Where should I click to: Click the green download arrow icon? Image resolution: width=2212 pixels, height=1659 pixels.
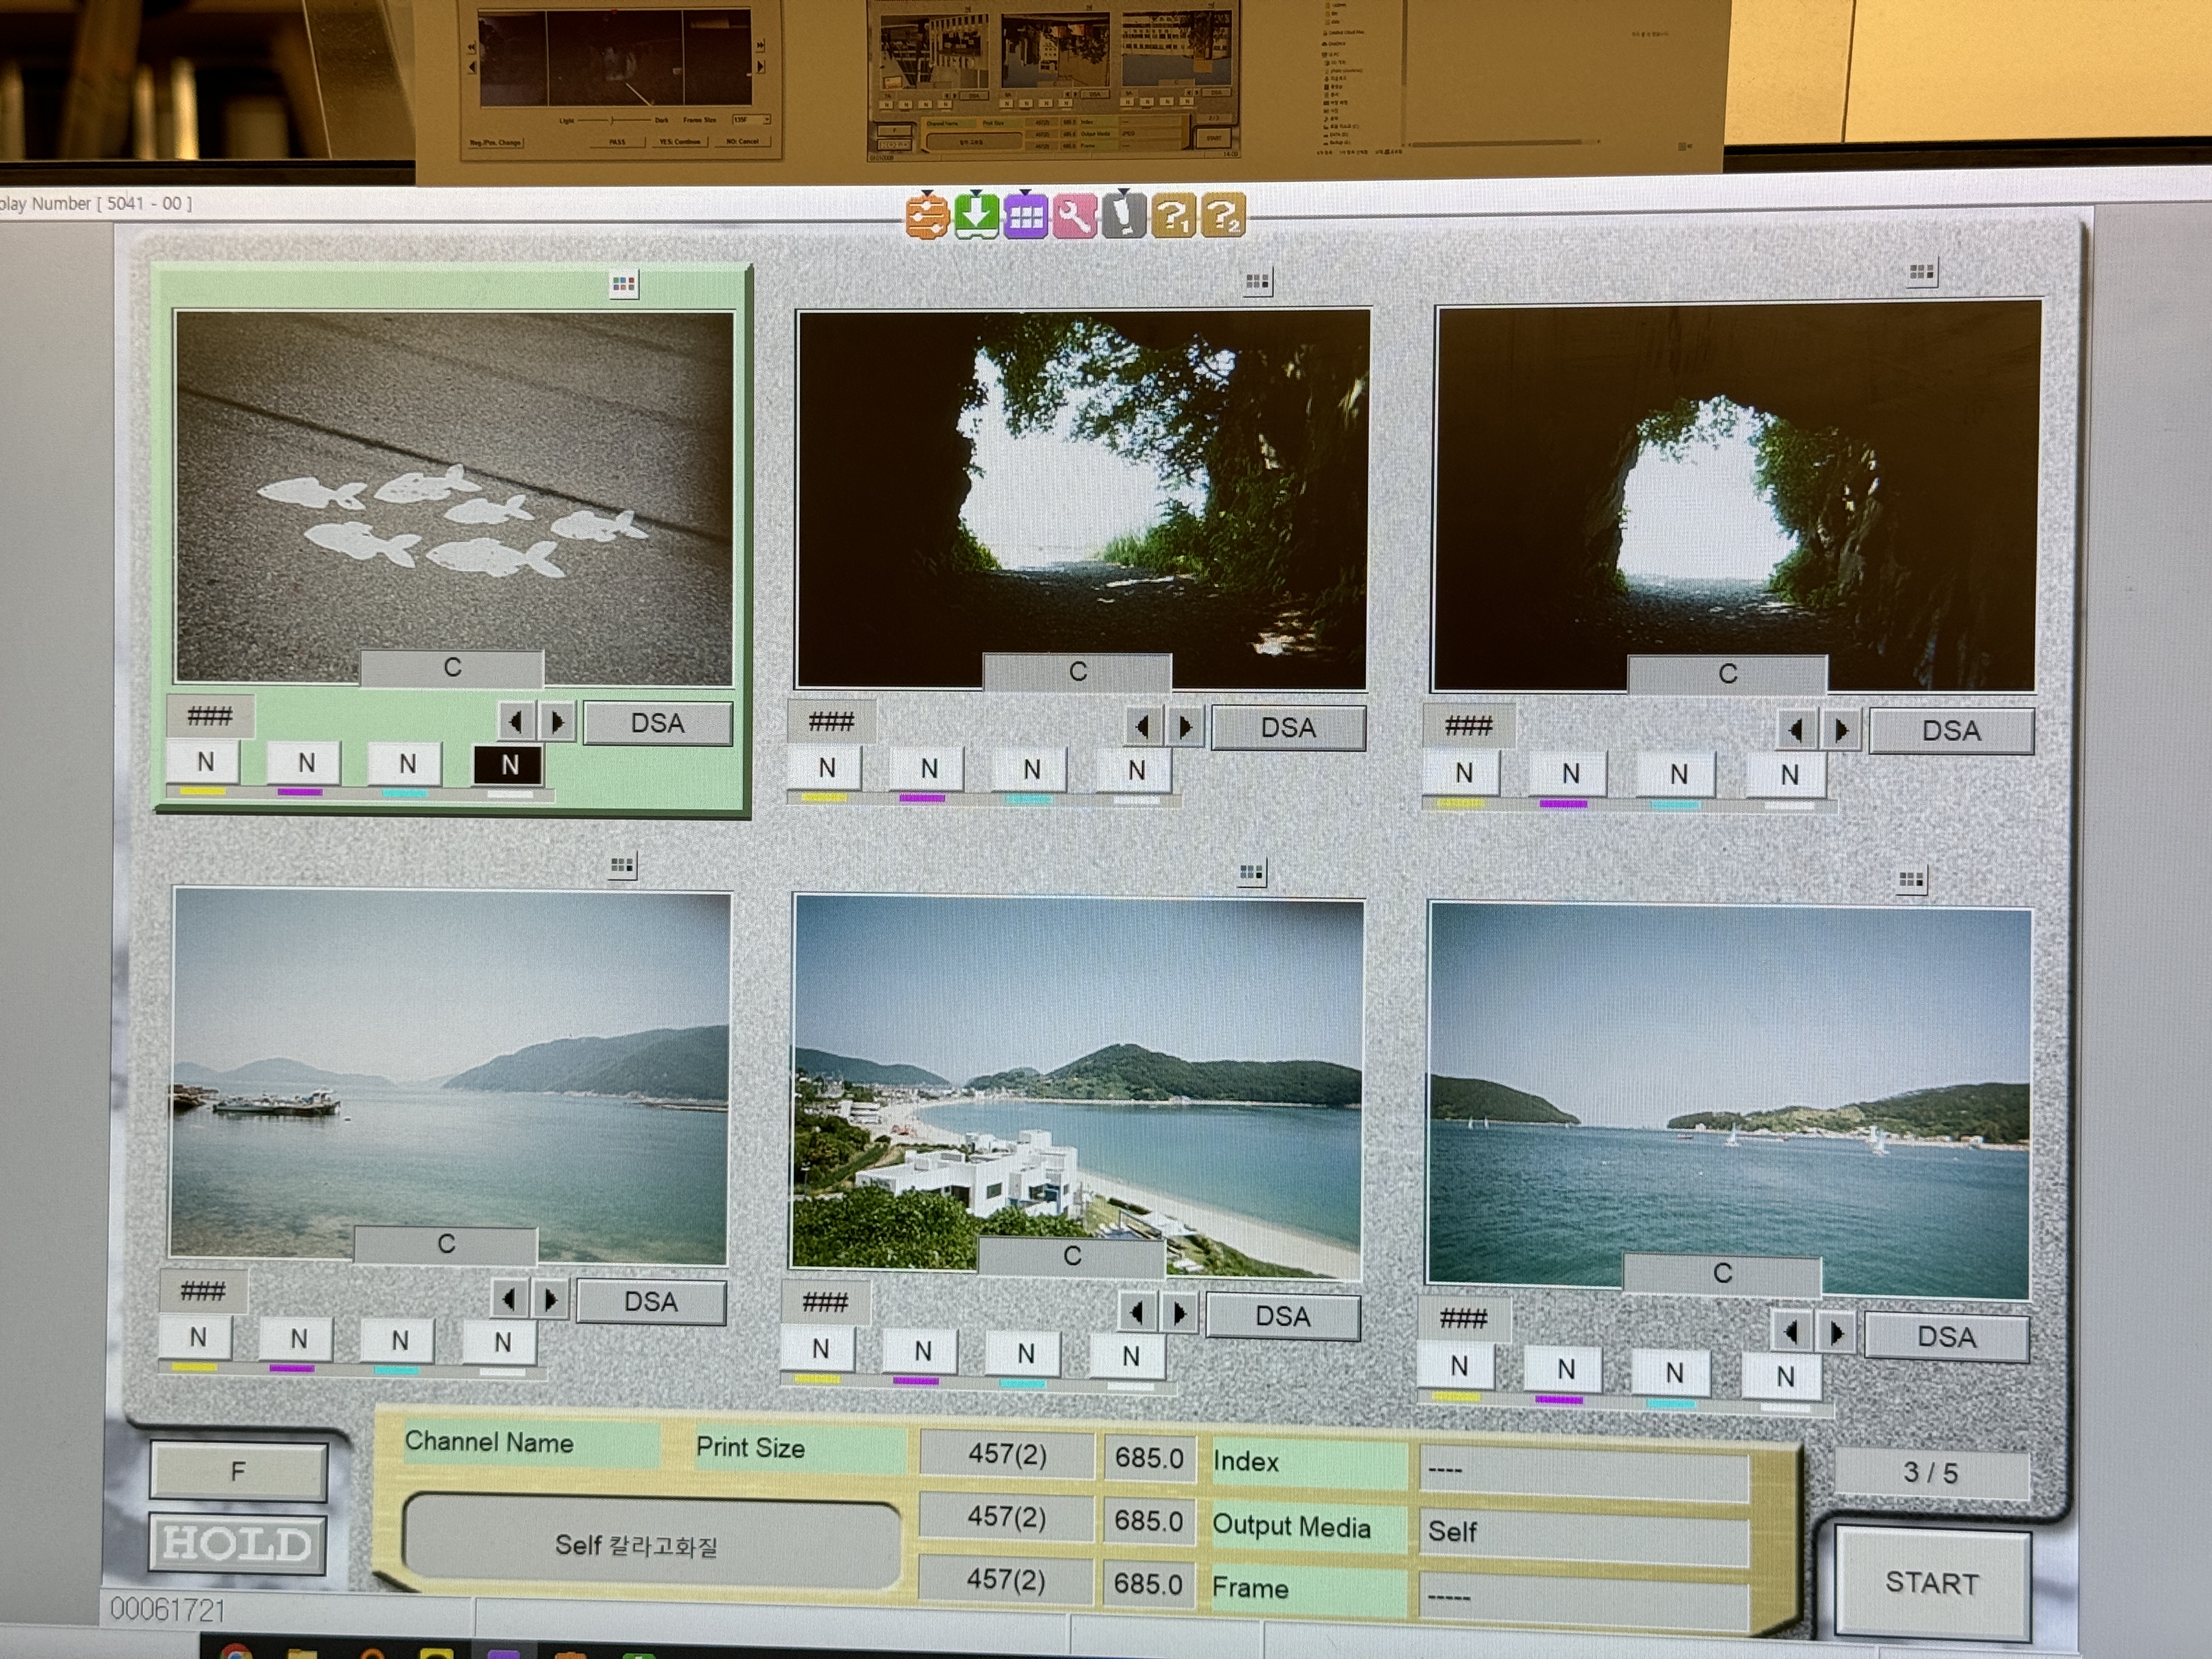tap(976, 214)
